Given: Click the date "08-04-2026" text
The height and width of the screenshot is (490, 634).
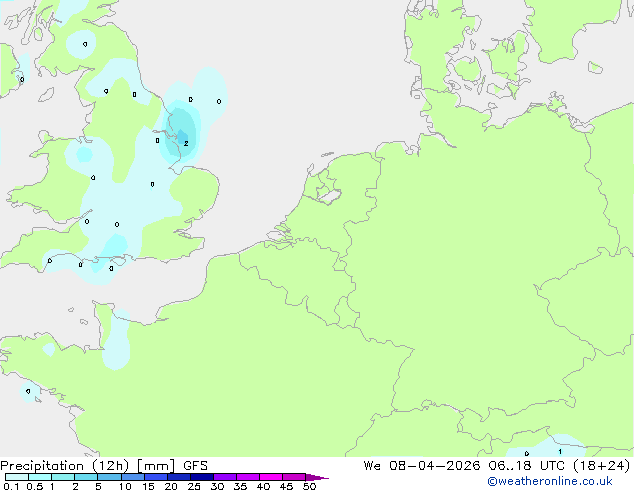Looking at the screenshot, I should click(x=435, y=466).
